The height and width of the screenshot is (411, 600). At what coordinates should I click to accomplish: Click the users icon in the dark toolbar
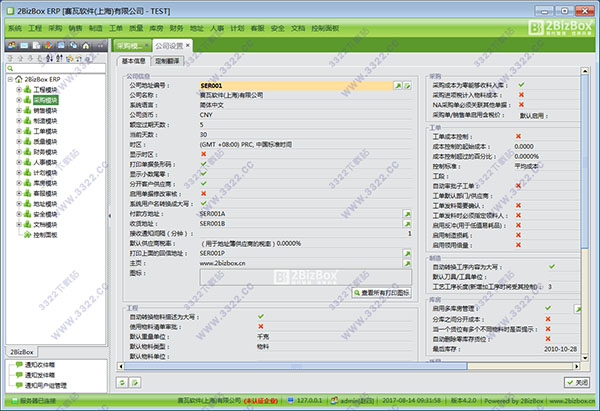coord(12,46)
